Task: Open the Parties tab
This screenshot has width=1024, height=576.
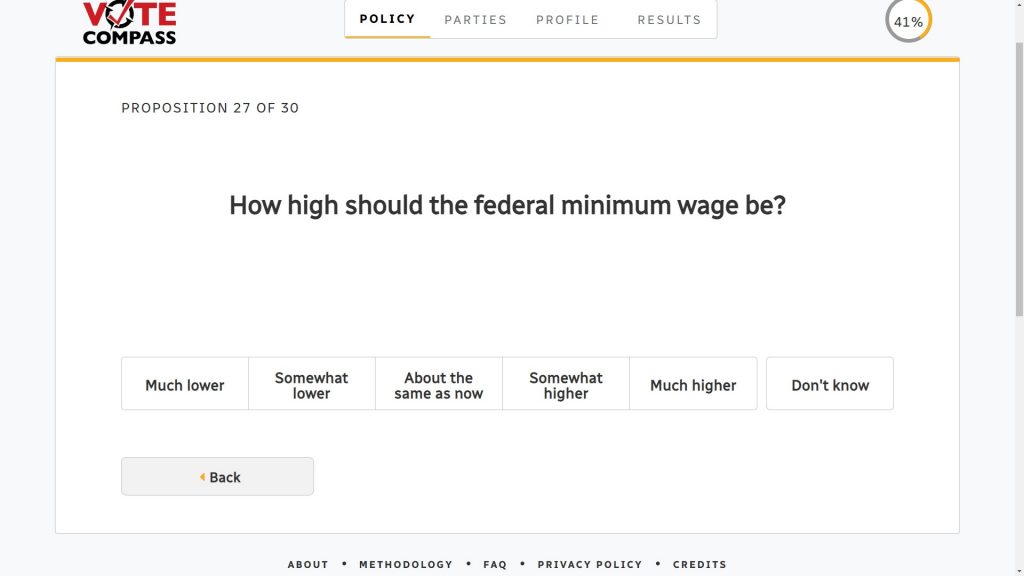Action: point(475,19)
